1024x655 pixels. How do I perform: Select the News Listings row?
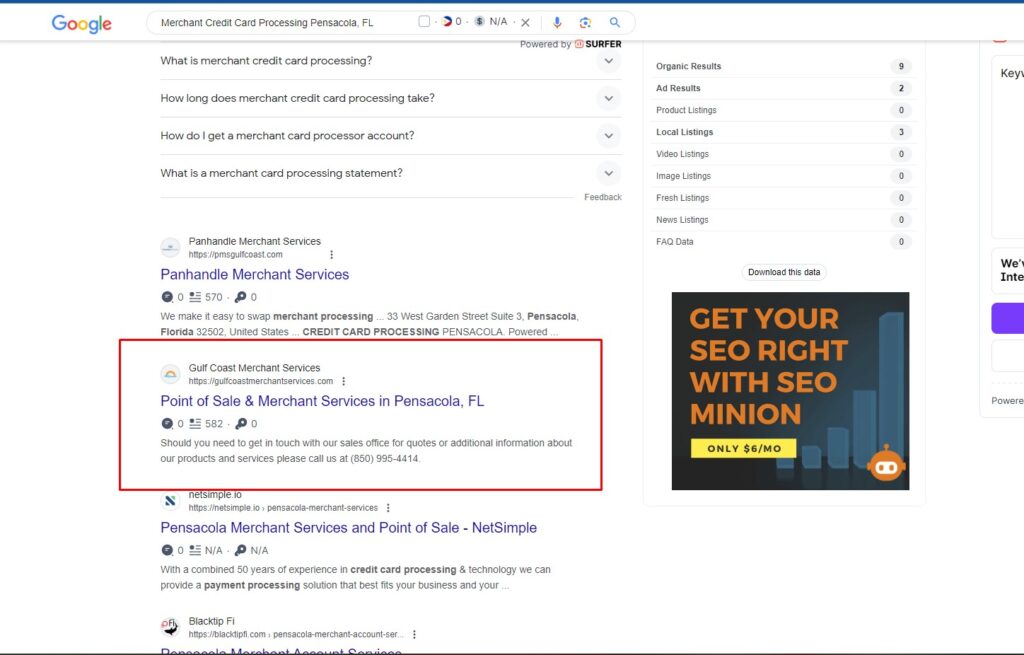[x=784, y=220]
